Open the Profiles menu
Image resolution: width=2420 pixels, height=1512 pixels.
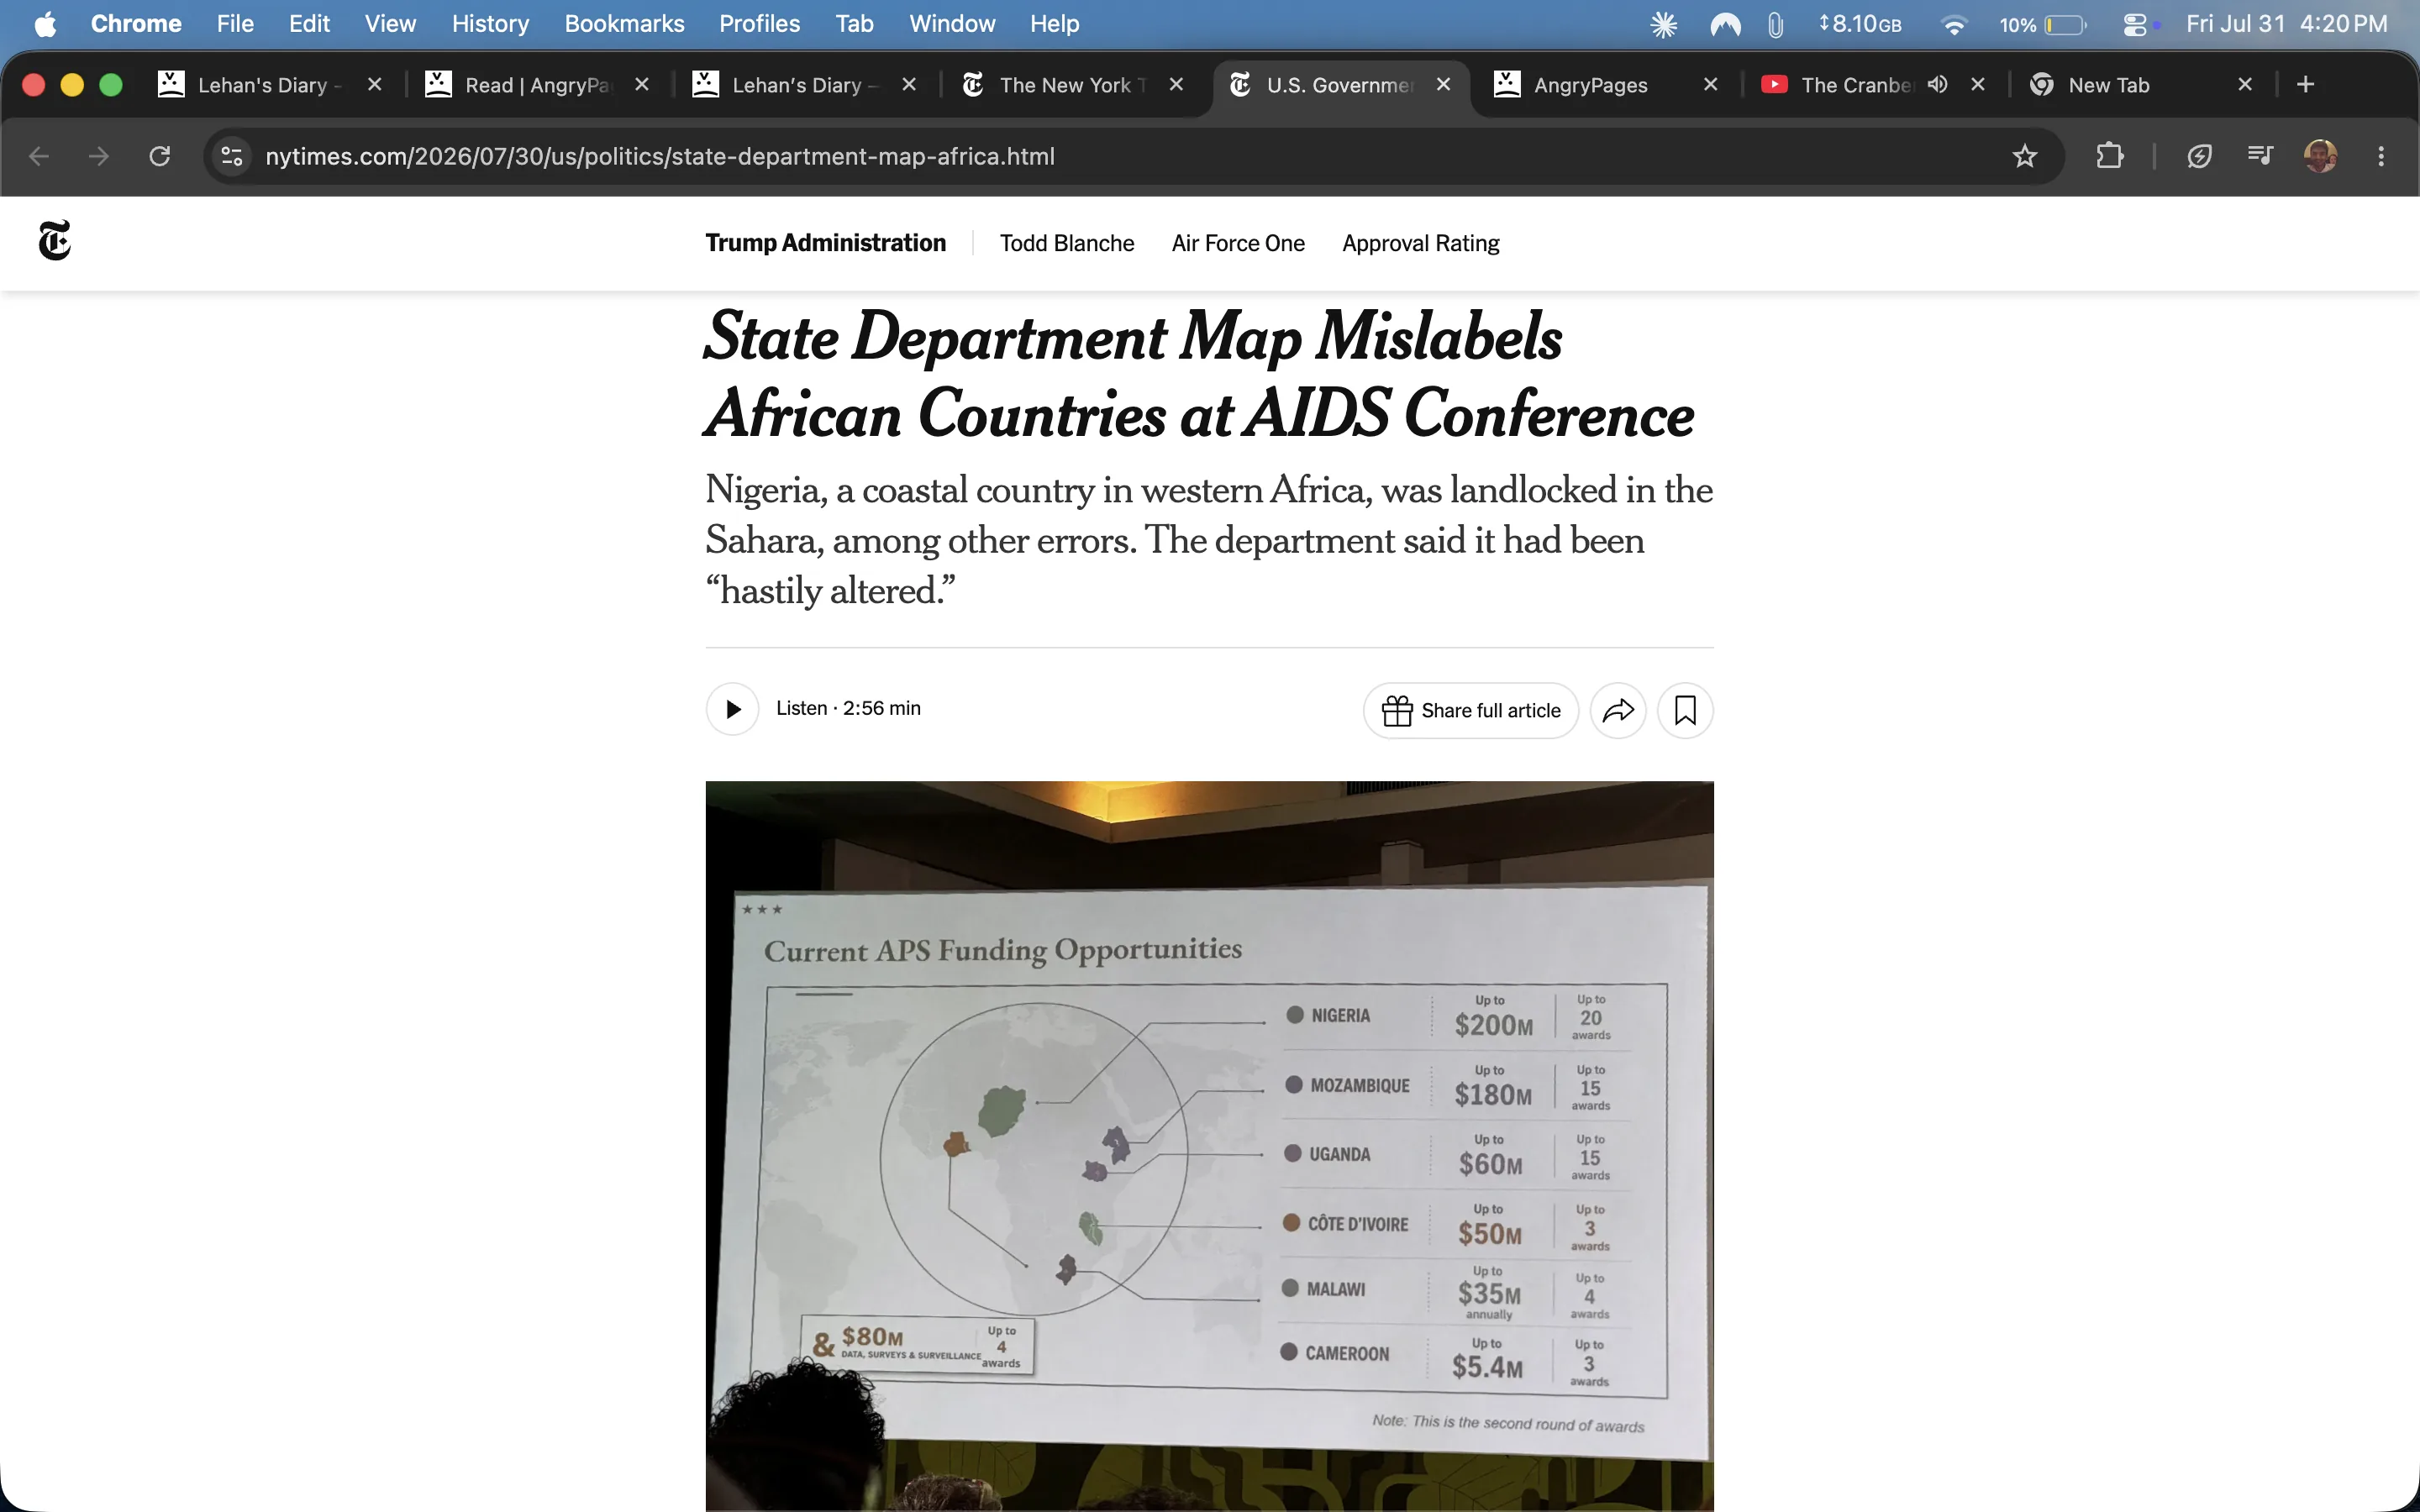click(x=759, y=24)
